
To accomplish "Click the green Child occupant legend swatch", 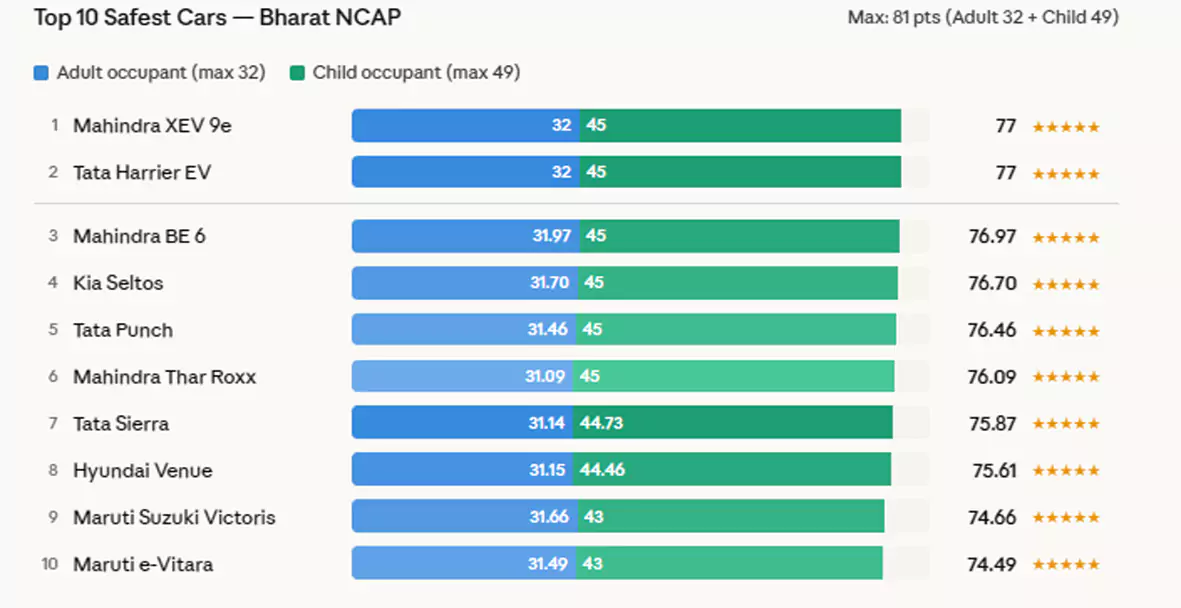I will pos(297,73).
